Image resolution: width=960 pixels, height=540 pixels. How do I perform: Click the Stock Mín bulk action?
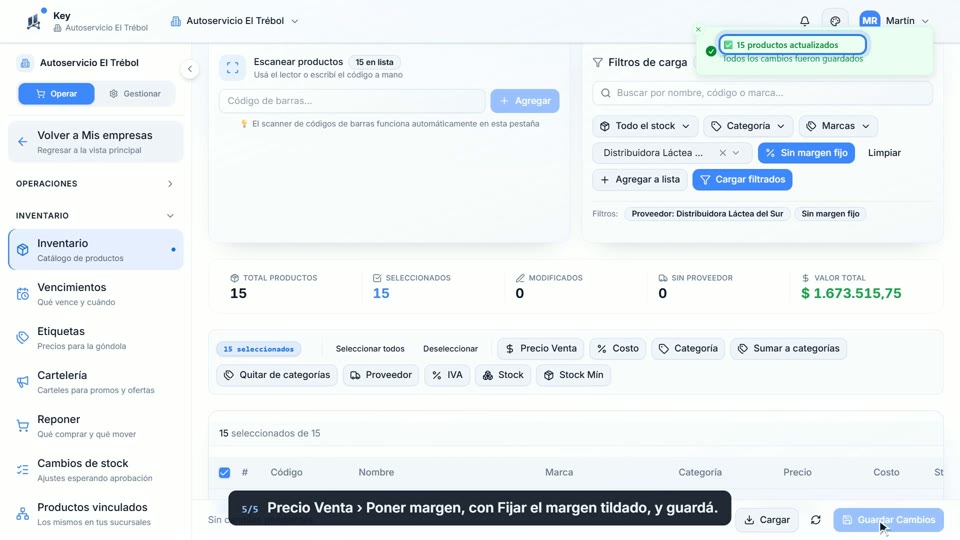pos(574,375)
